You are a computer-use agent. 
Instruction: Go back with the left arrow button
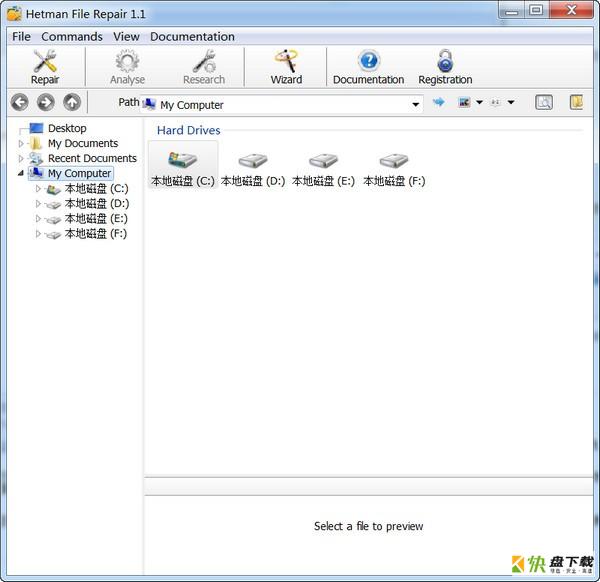20,102
